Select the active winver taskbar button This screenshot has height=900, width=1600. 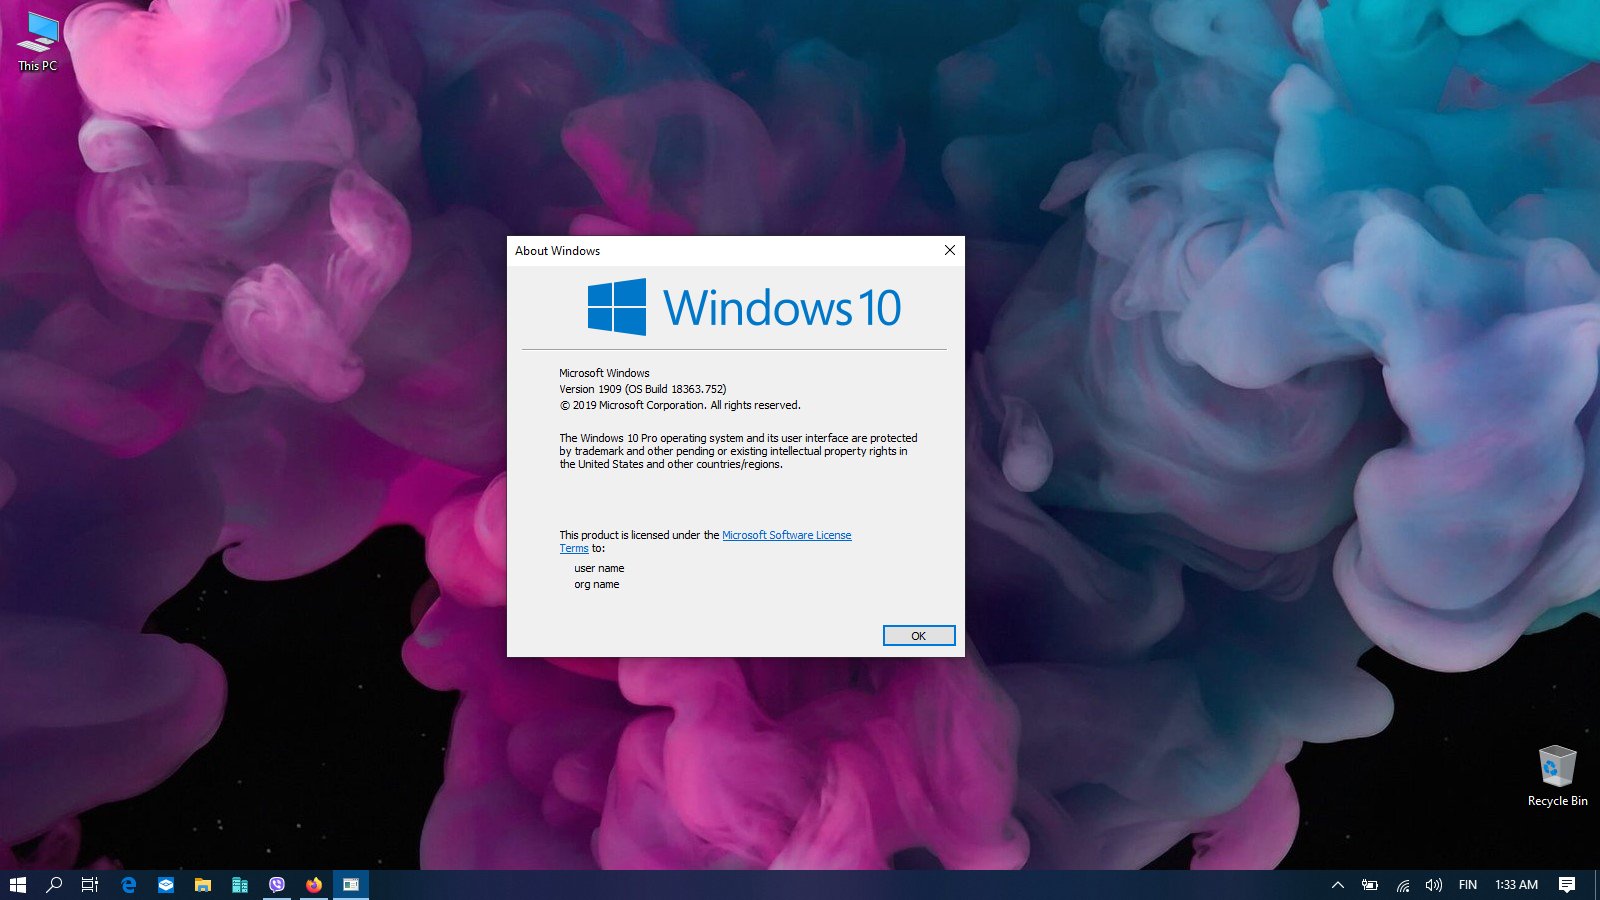click(351, 885)
